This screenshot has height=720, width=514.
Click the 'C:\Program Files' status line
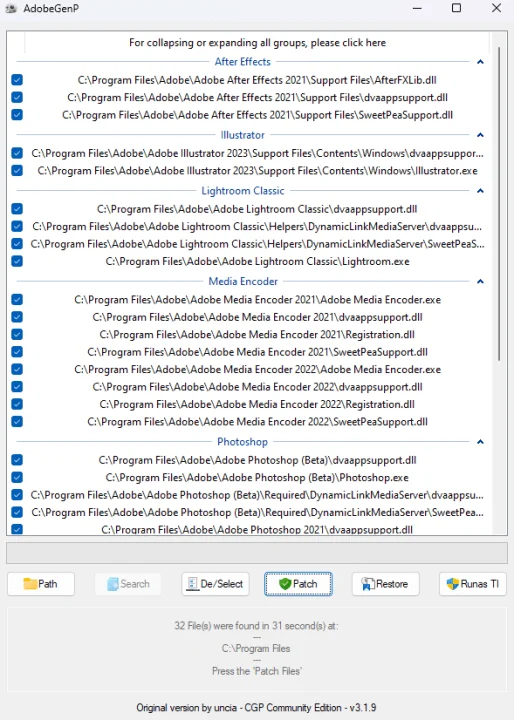coord(256,648)
